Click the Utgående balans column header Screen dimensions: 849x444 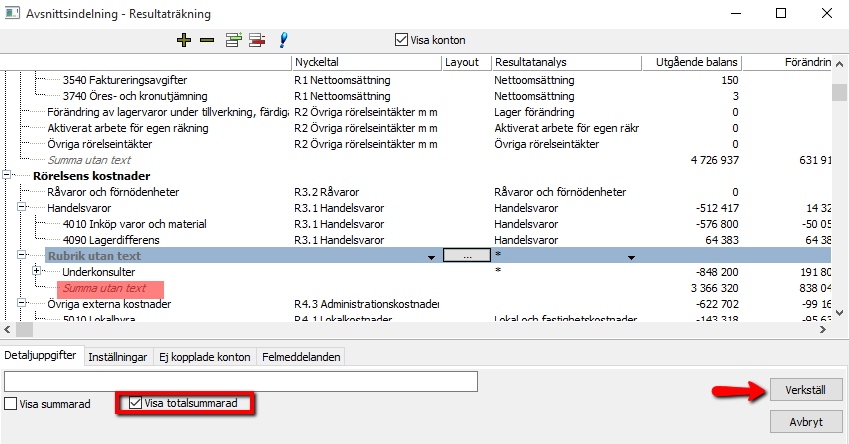pos(691,62)
